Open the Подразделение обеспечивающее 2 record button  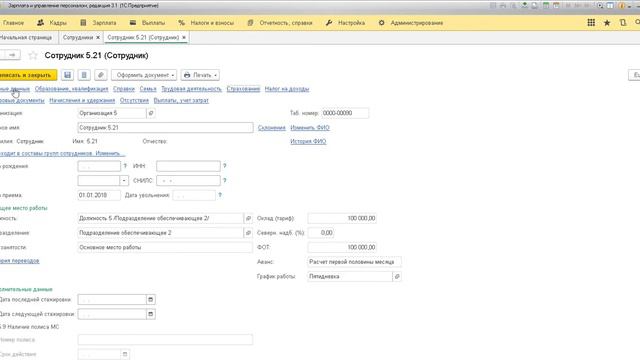coord(248,233)
